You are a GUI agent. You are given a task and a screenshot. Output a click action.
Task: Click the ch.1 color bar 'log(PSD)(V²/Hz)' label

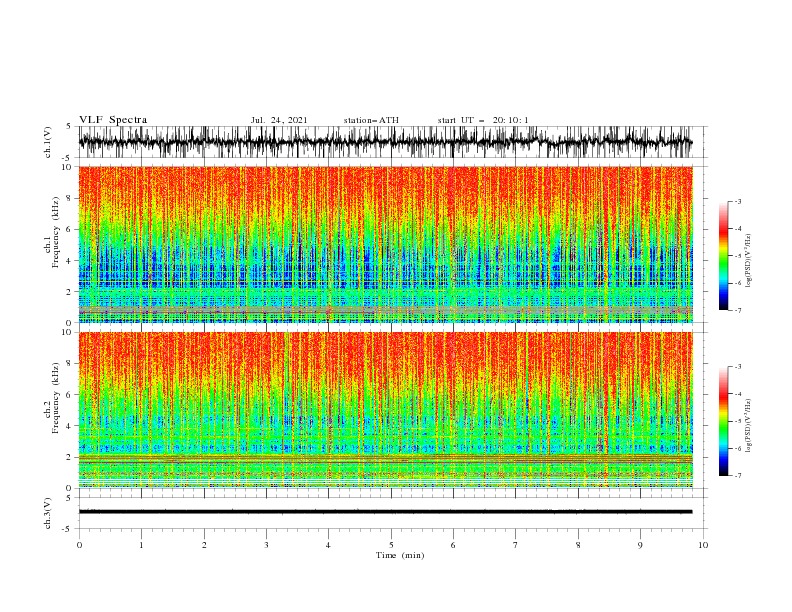coord(748,261)
